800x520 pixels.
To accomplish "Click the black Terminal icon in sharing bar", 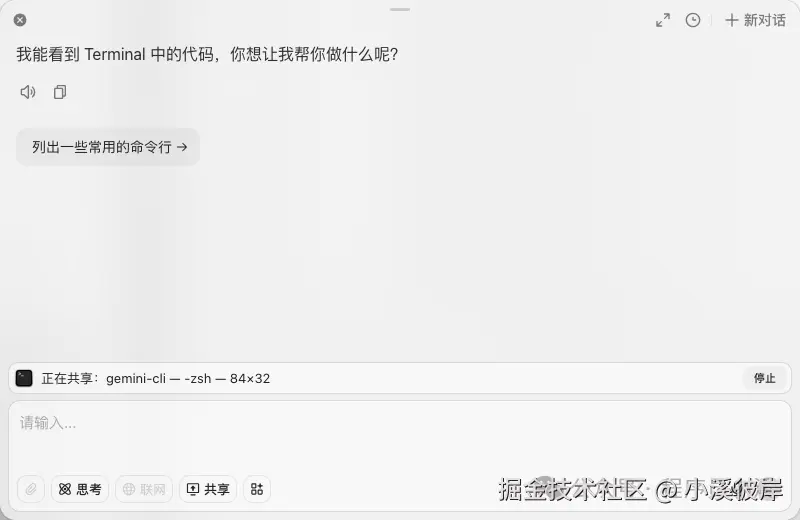I will 24,378.
